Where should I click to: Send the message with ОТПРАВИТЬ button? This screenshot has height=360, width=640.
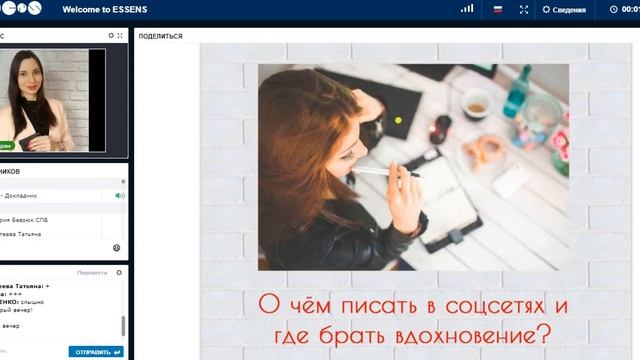(96, 352)
